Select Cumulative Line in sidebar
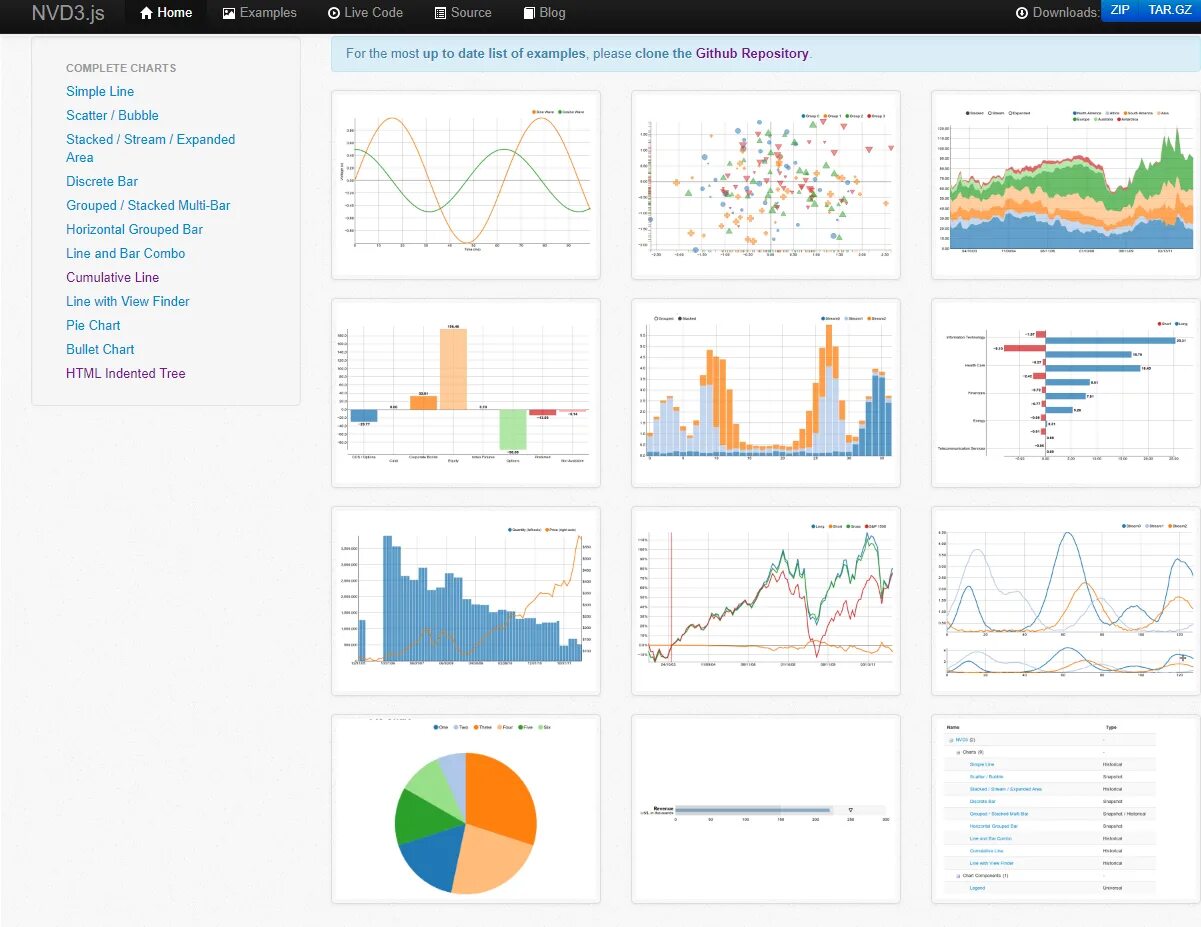This screenshot has height=927, width=1201. [x=112, y=277]
